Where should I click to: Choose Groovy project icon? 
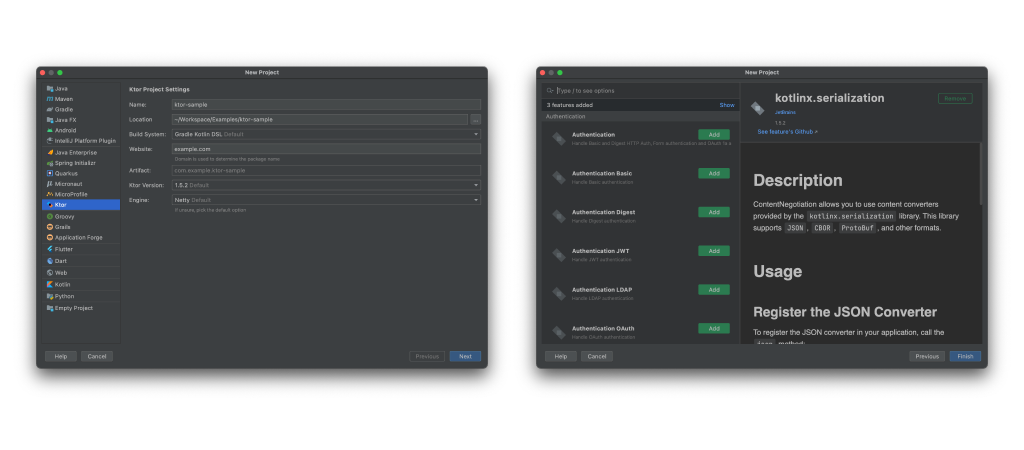[x=50, y=216]
